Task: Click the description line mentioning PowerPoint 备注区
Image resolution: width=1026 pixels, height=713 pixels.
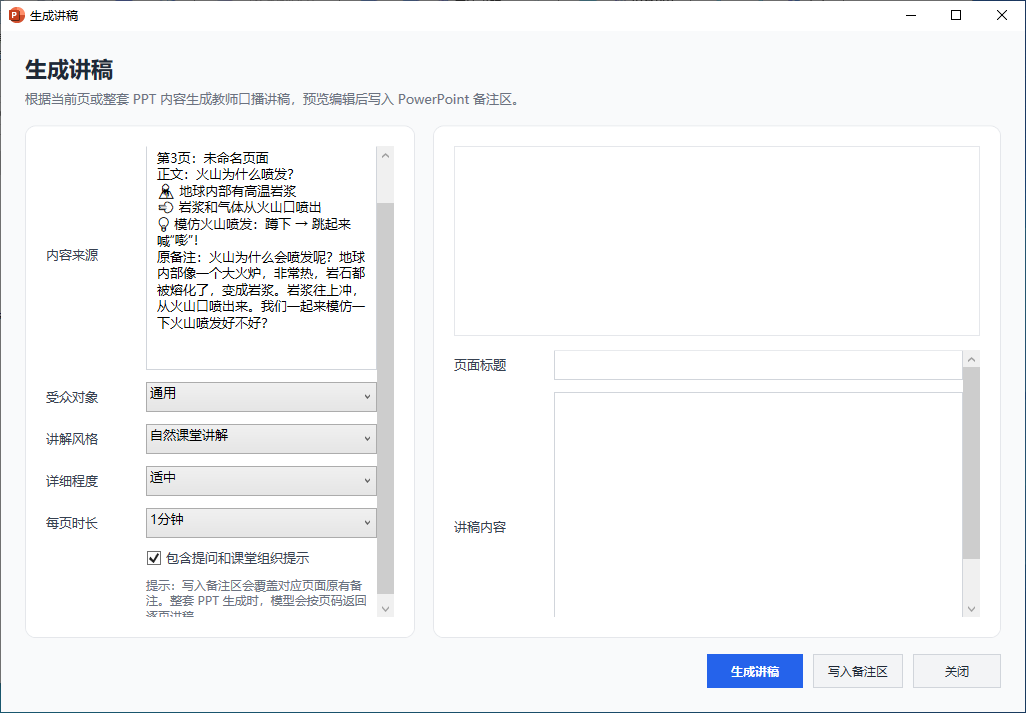Action: tap(273, 99)
